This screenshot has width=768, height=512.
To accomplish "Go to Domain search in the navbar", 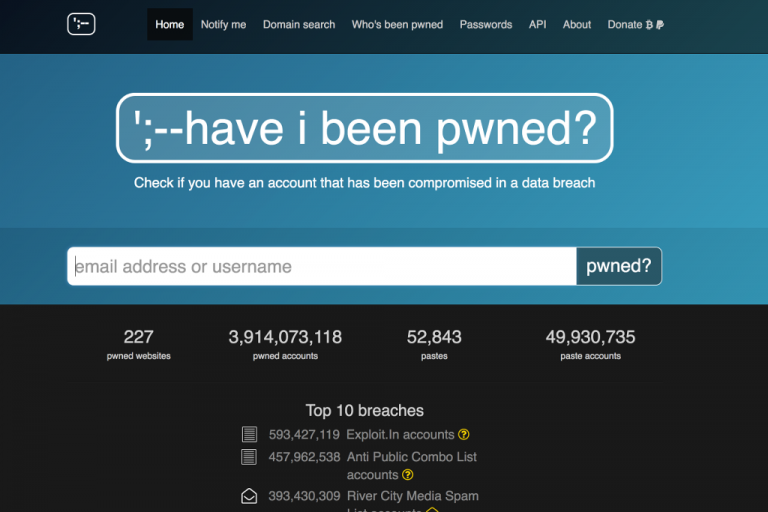I will tap(299, 24).
